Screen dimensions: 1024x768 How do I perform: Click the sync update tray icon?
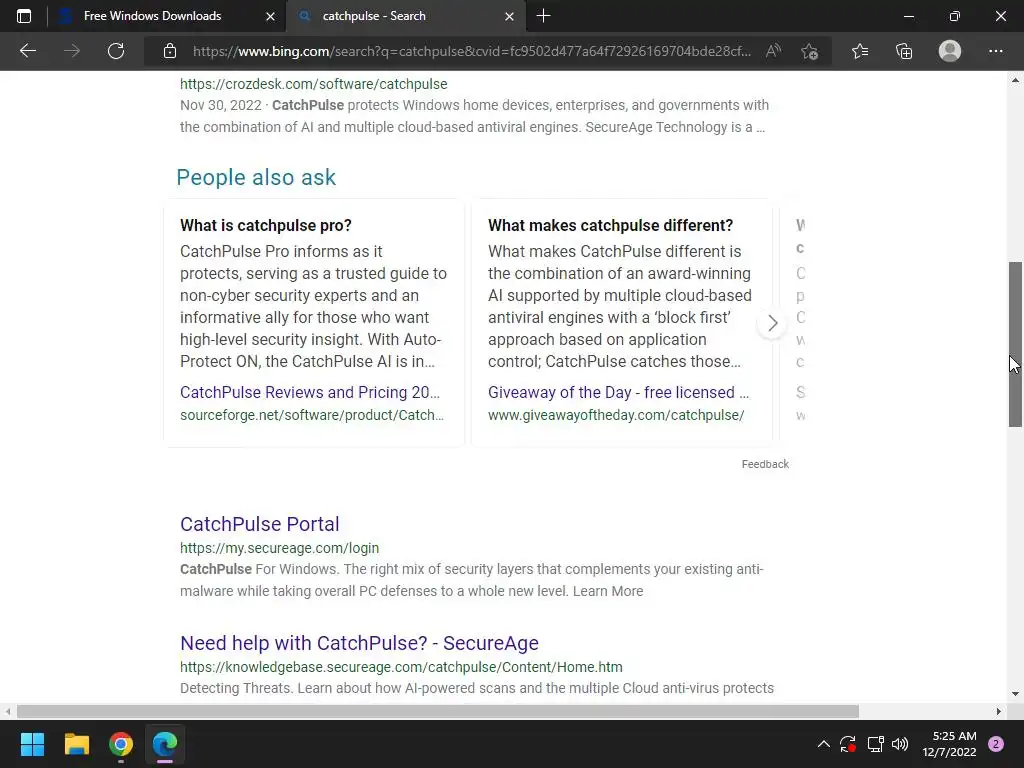pyautogui.click(x=848, y=744)
